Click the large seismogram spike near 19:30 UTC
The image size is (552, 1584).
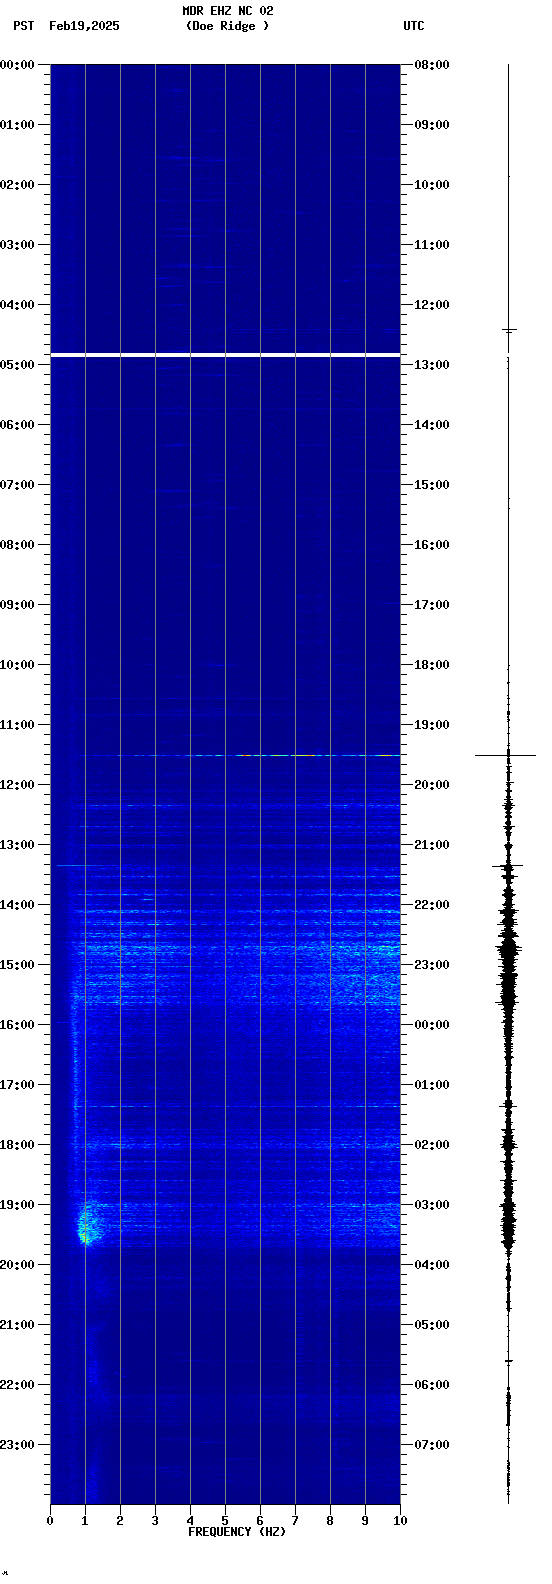(506, 755)
